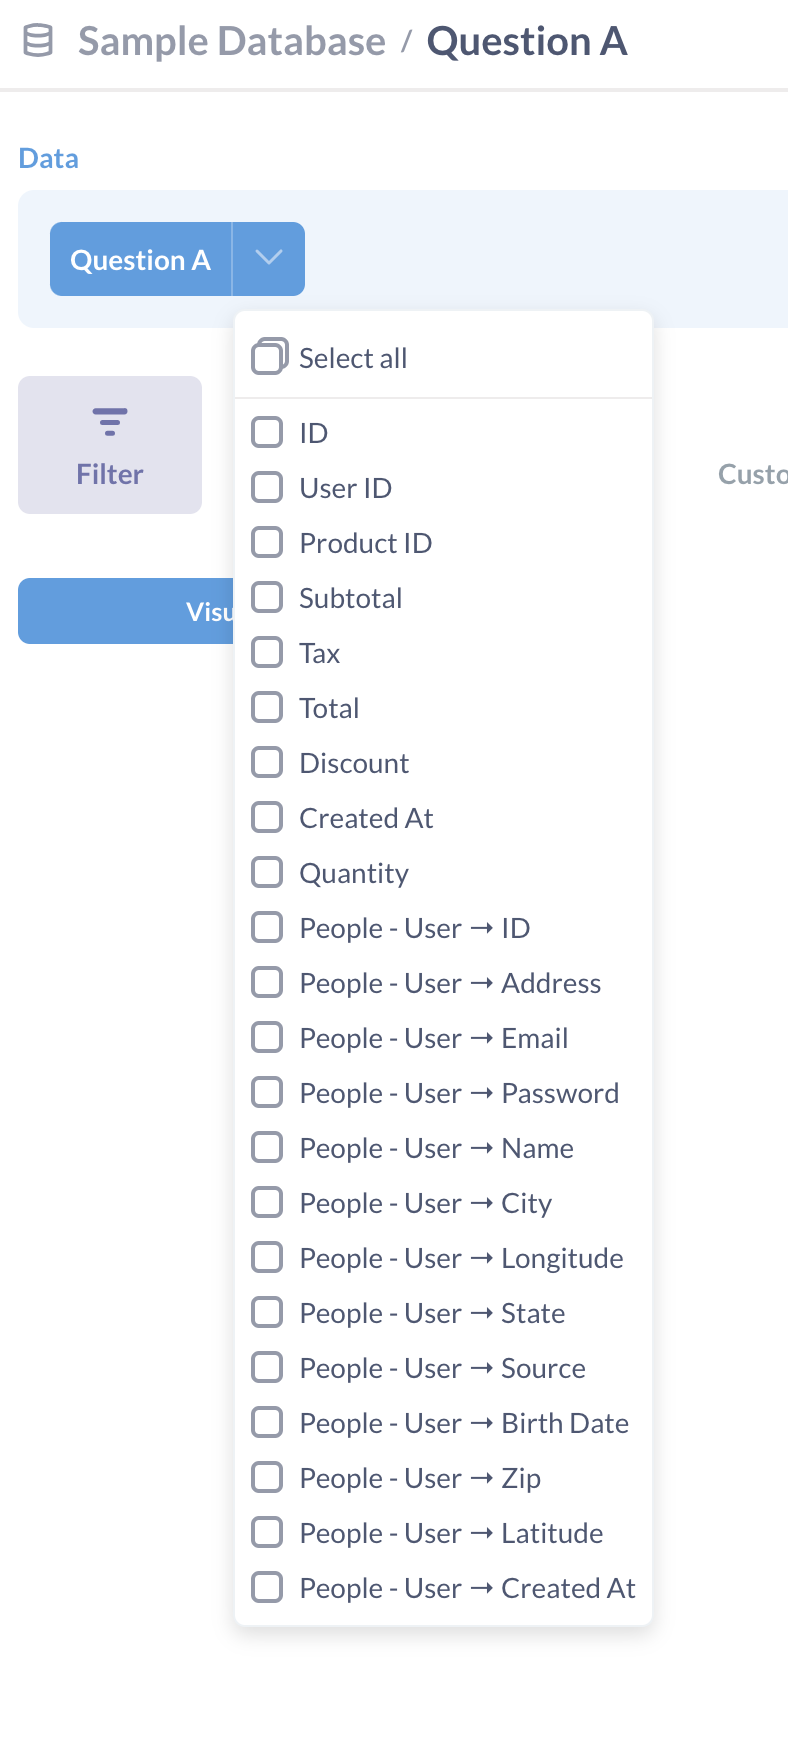
Task: Select the Filter funnel icon
Action: [x=109, y=421]
